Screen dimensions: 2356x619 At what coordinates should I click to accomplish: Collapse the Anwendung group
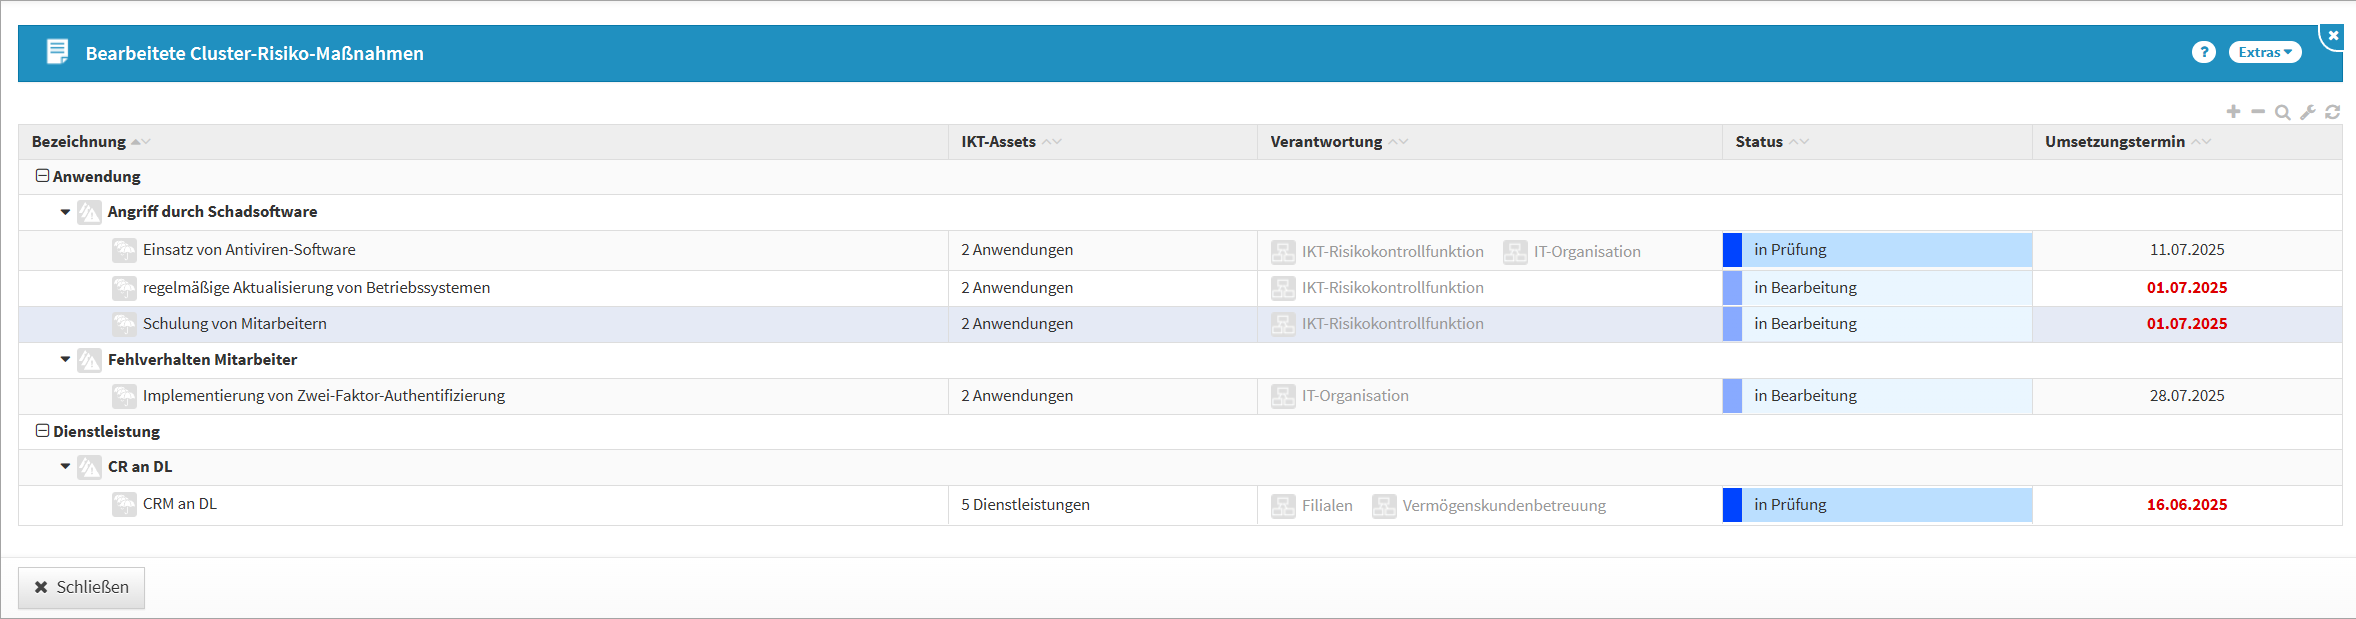(x=42, y=176)
